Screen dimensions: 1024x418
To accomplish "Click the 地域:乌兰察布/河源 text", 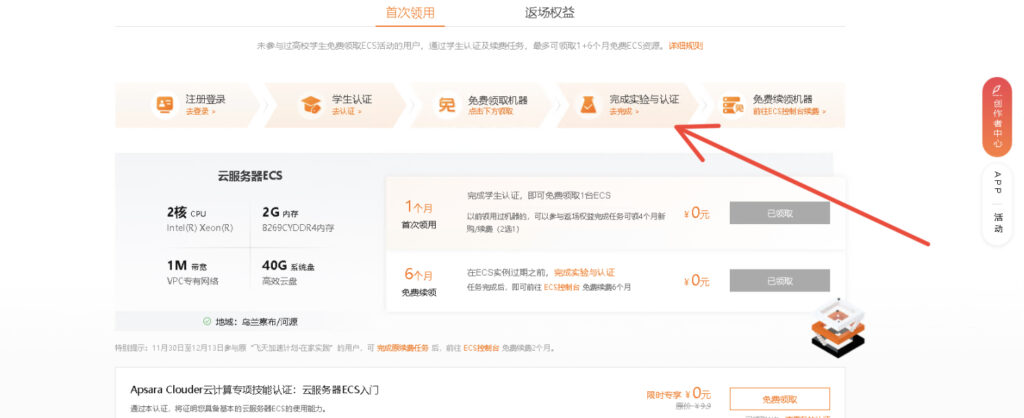I will [x=257, y=321].
